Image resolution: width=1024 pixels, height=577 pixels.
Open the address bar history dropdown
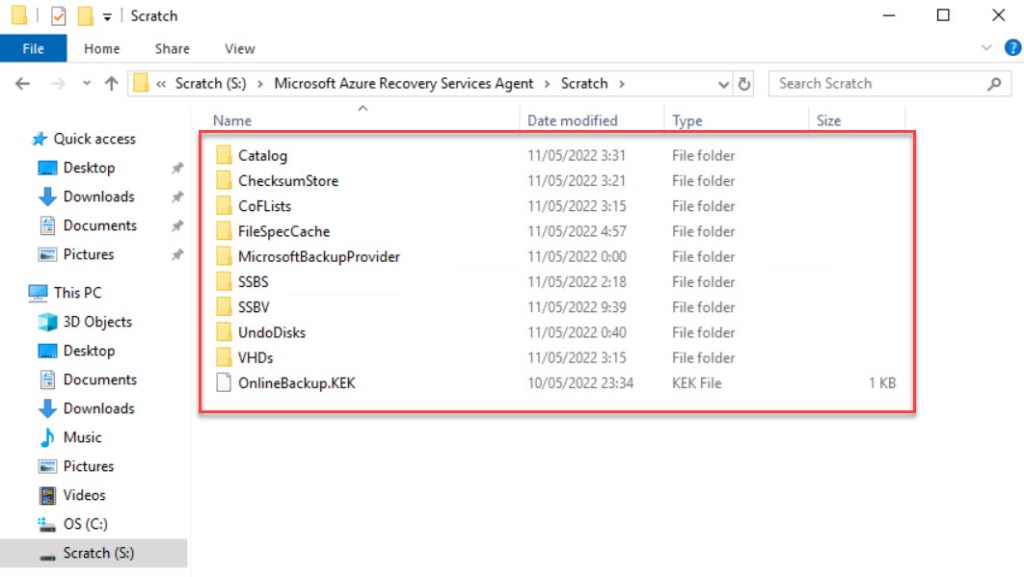tap(723, 84)
